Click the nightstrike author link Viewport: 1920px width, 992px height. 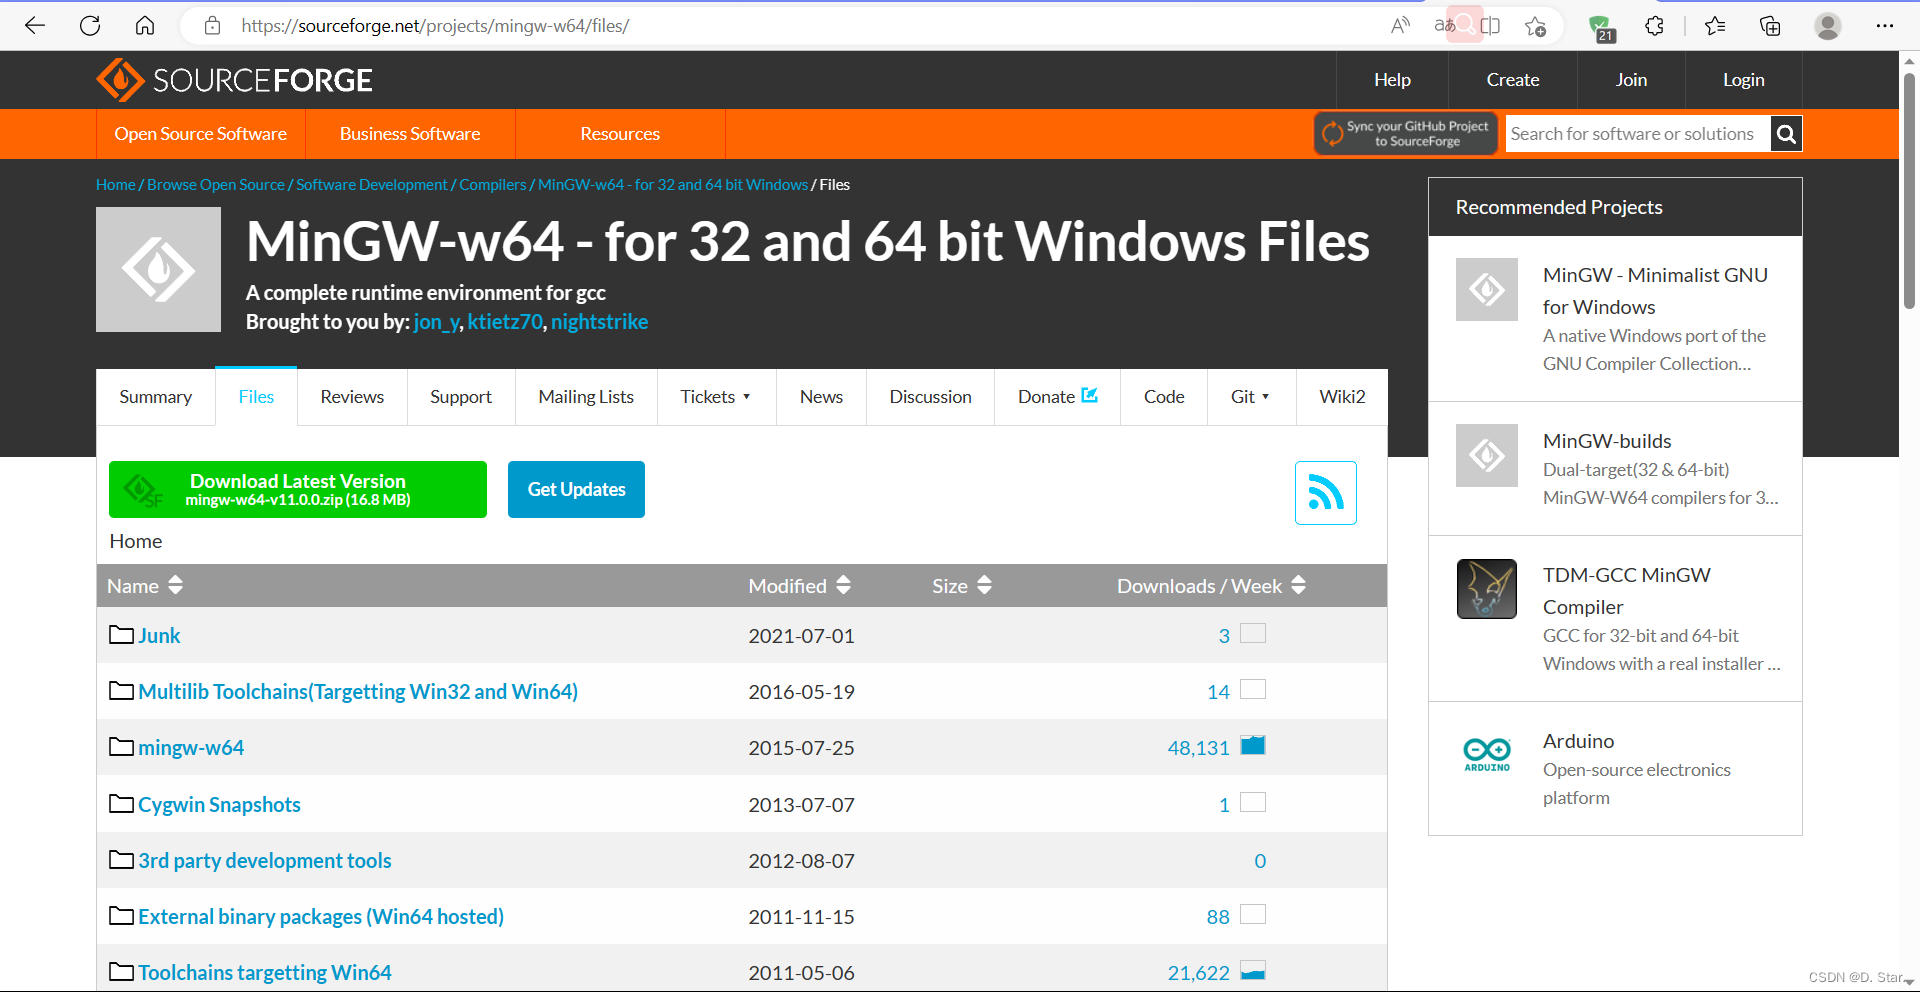tap(599, 322)
